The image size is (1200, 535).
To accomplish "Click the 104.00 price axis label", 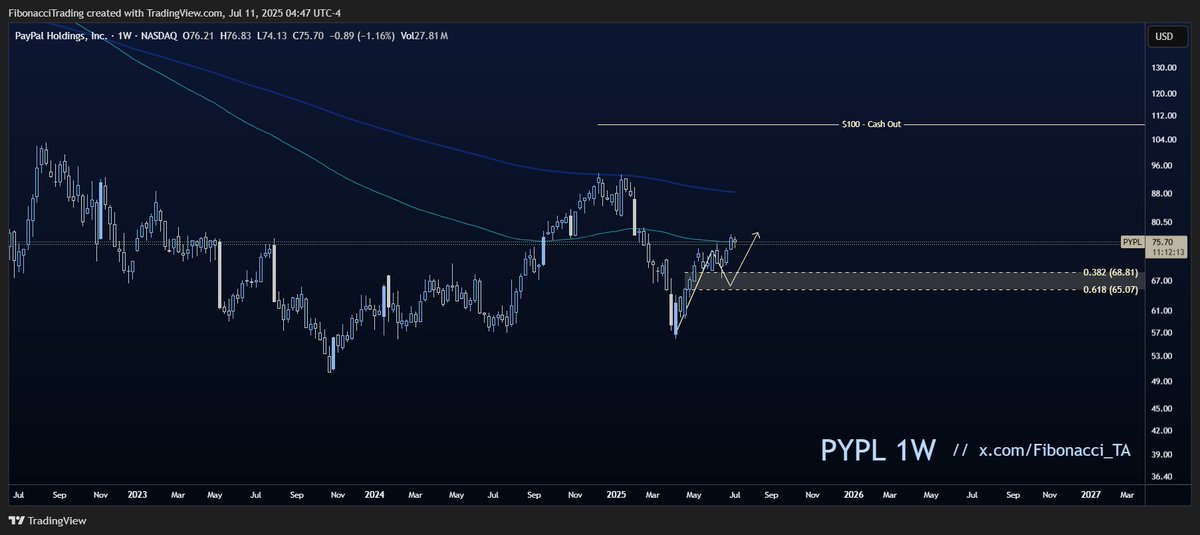I will point(1163,139).
